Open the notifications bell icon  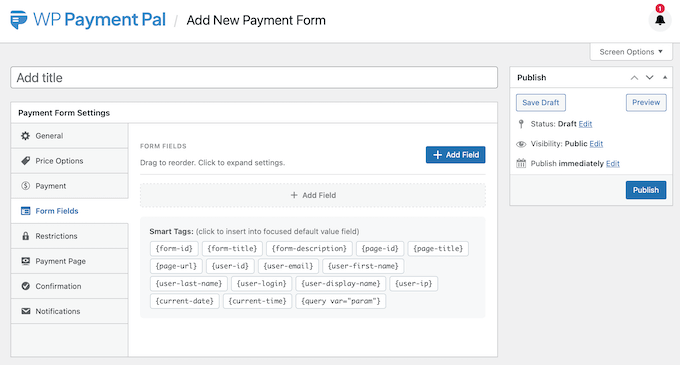(660, 20)
